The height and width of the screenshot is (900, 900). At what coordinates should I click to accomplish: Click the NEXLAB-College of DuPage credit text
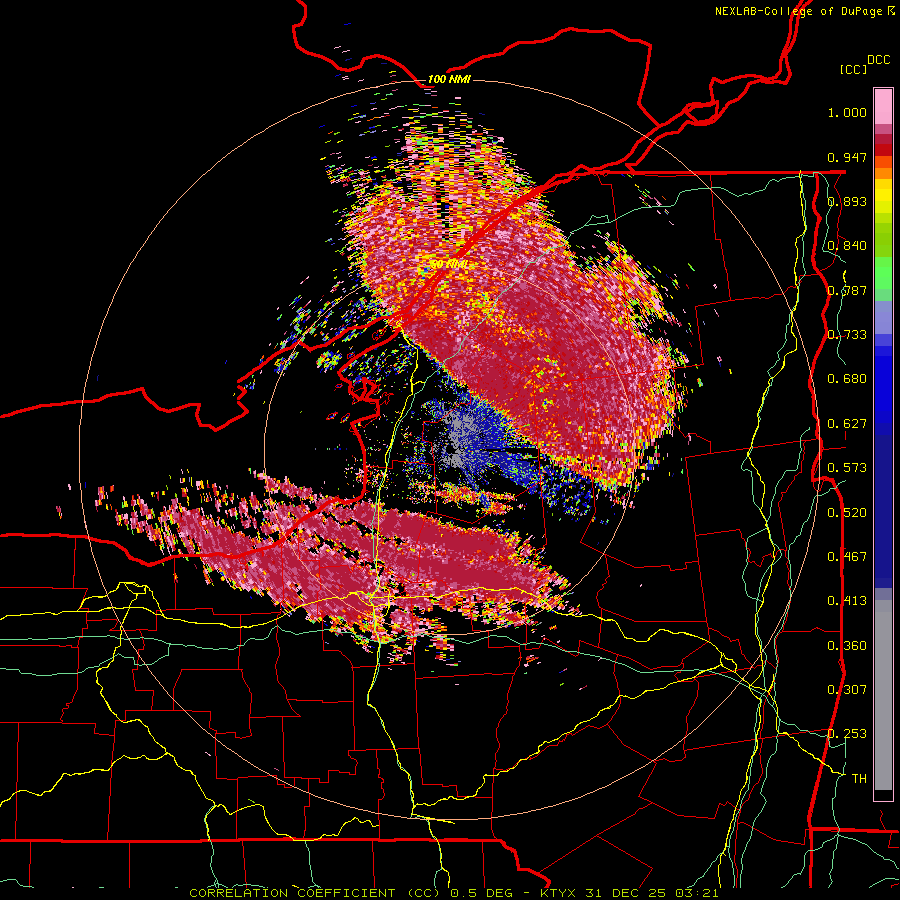click(x=804, y=11)
